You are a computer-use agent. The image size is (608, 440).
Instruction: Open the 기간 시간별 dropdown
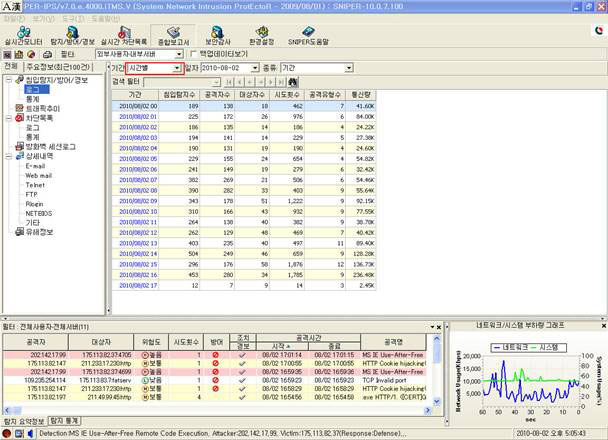click(177, 68)
